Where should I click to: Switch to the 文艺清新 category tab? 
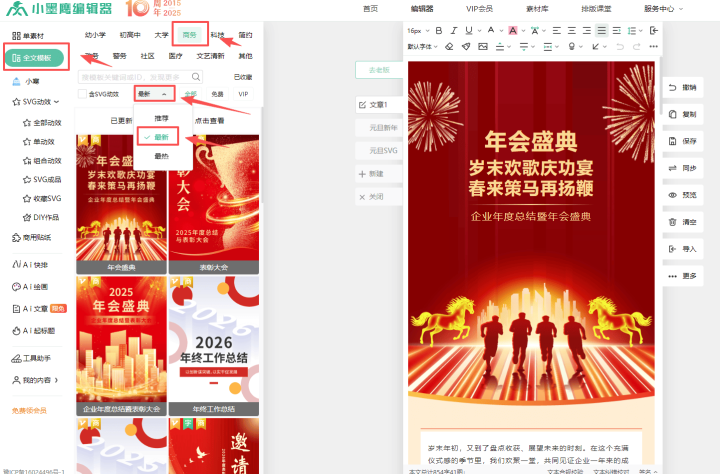210,56
